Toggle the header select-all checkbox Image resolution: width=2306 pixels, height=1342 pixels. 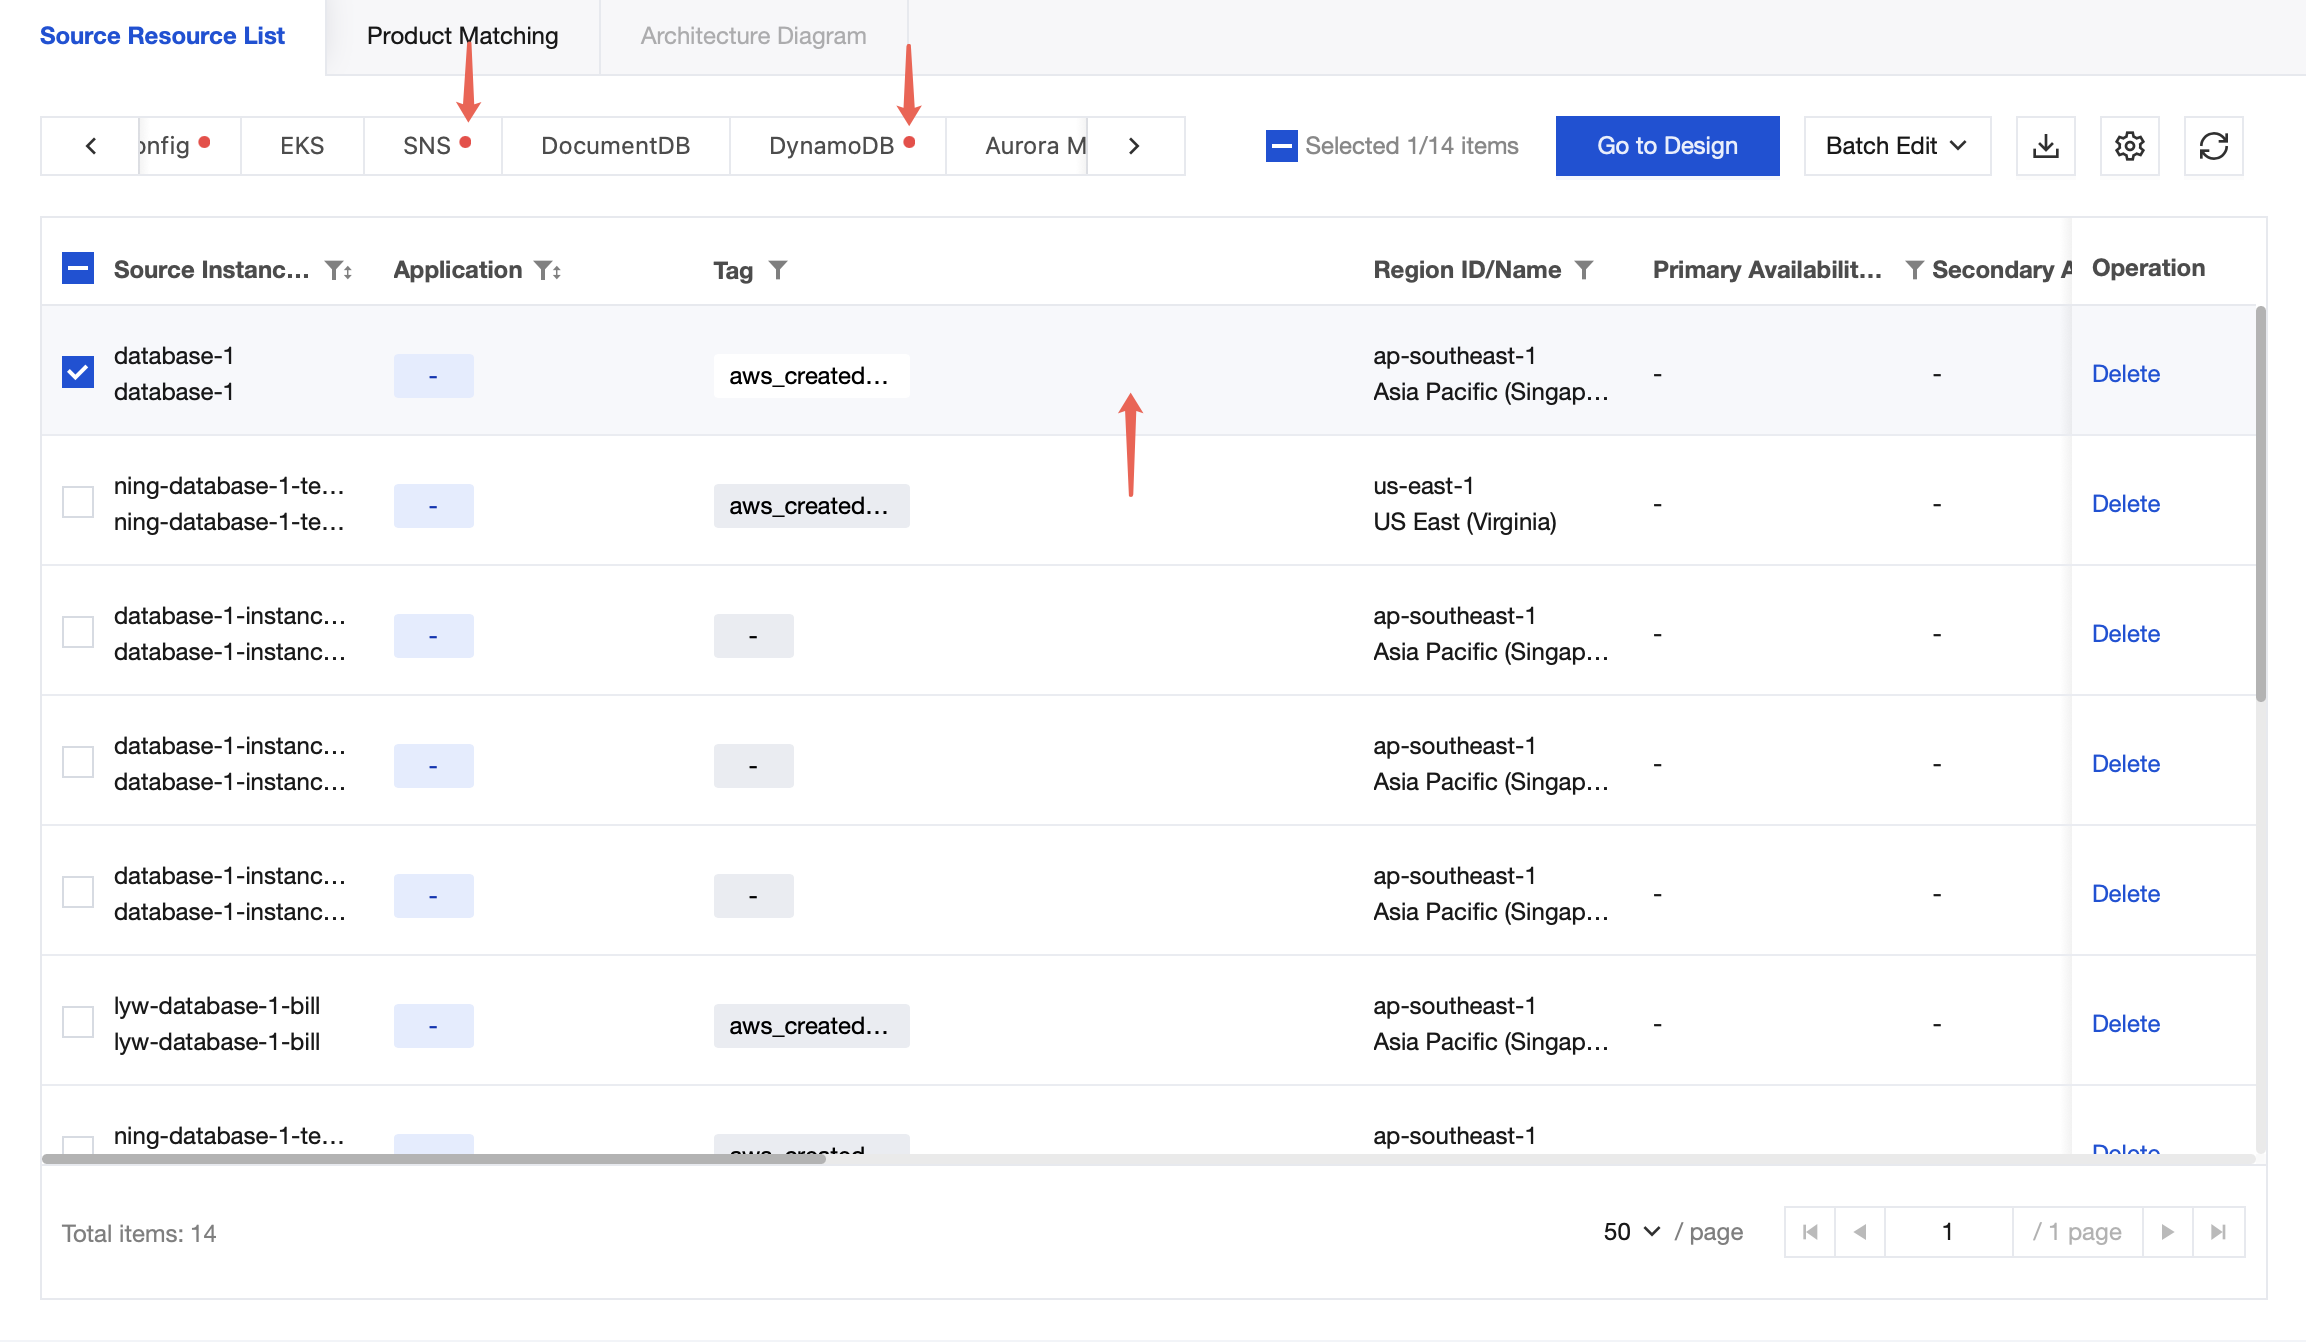pos(78,269)
